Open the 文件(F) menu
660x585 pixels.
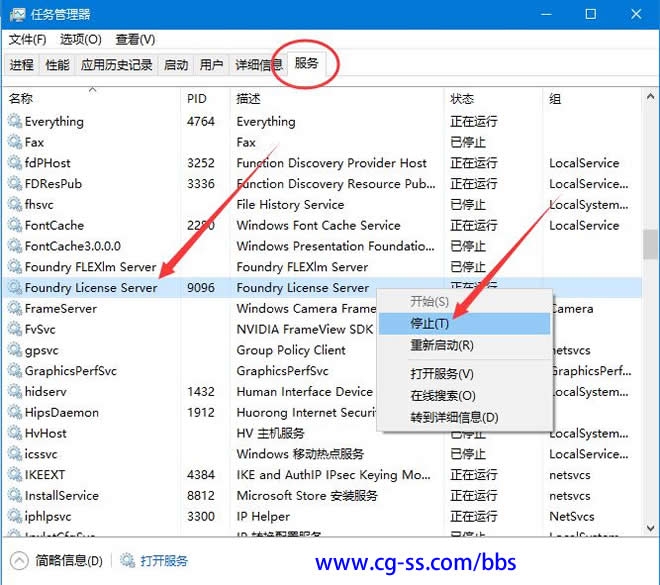(27, 39)
